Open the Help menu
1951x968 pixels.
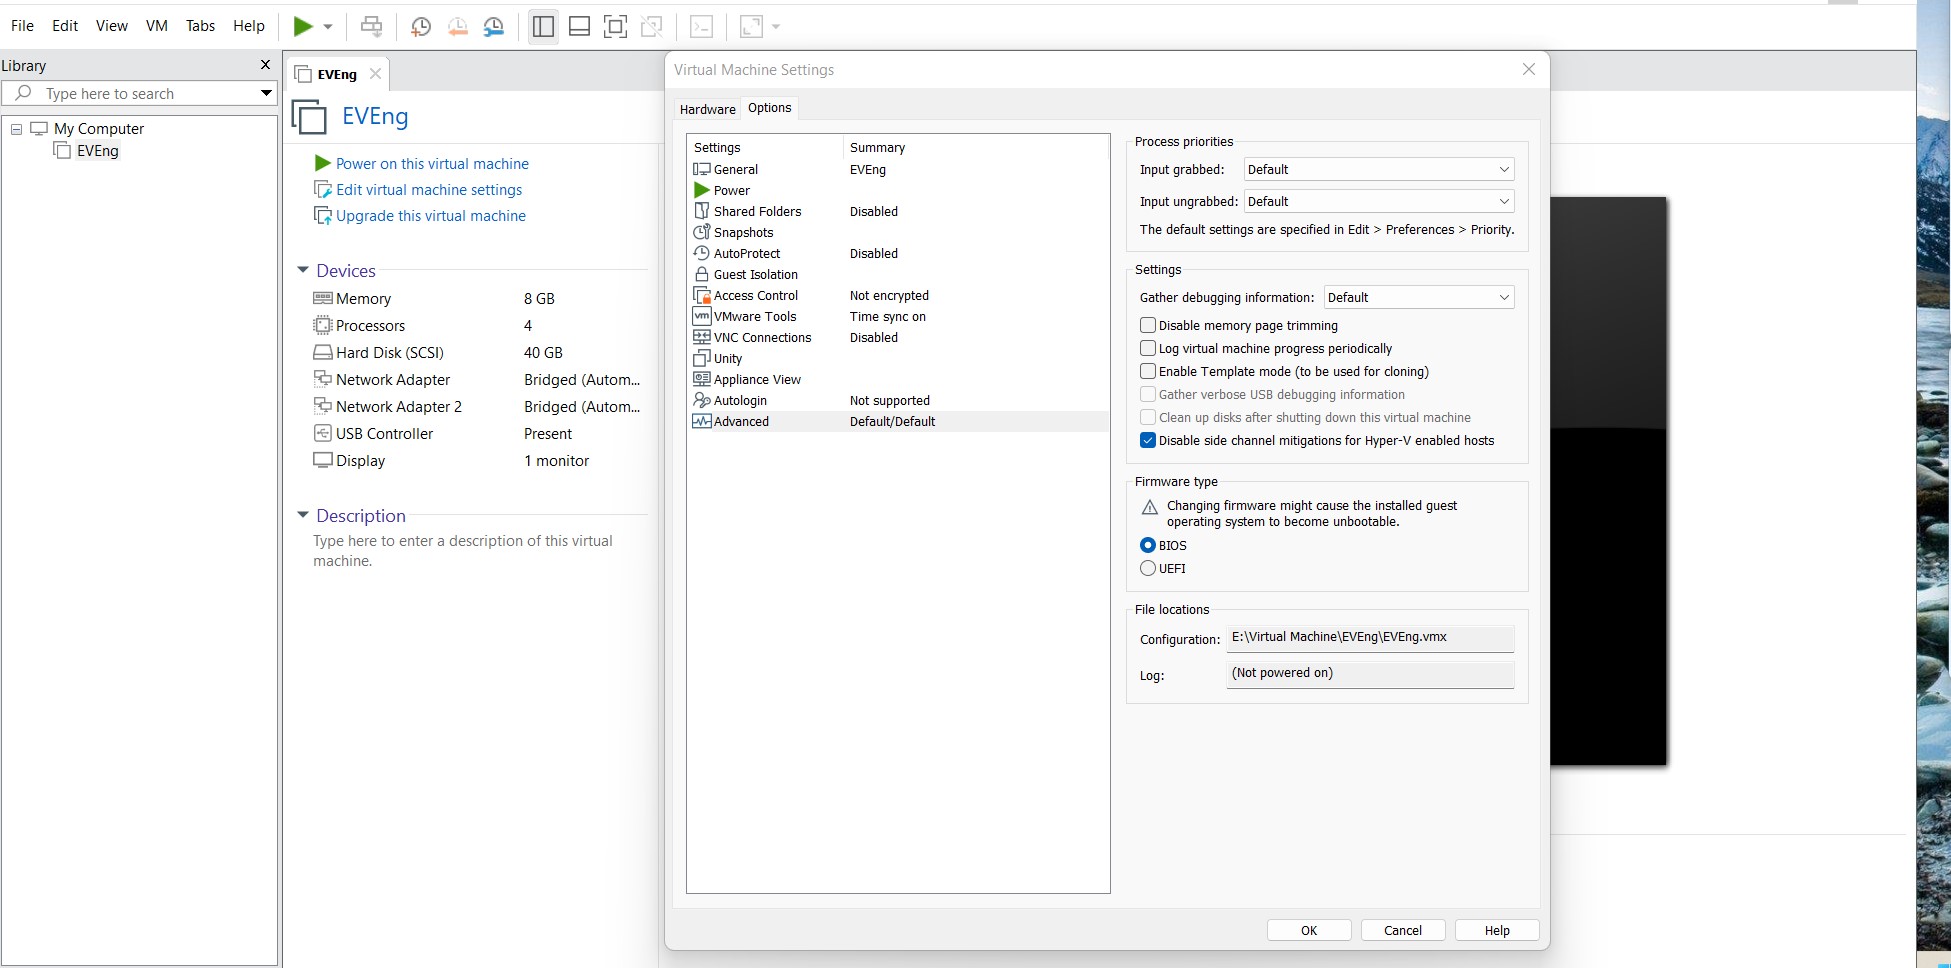[249, 26]
